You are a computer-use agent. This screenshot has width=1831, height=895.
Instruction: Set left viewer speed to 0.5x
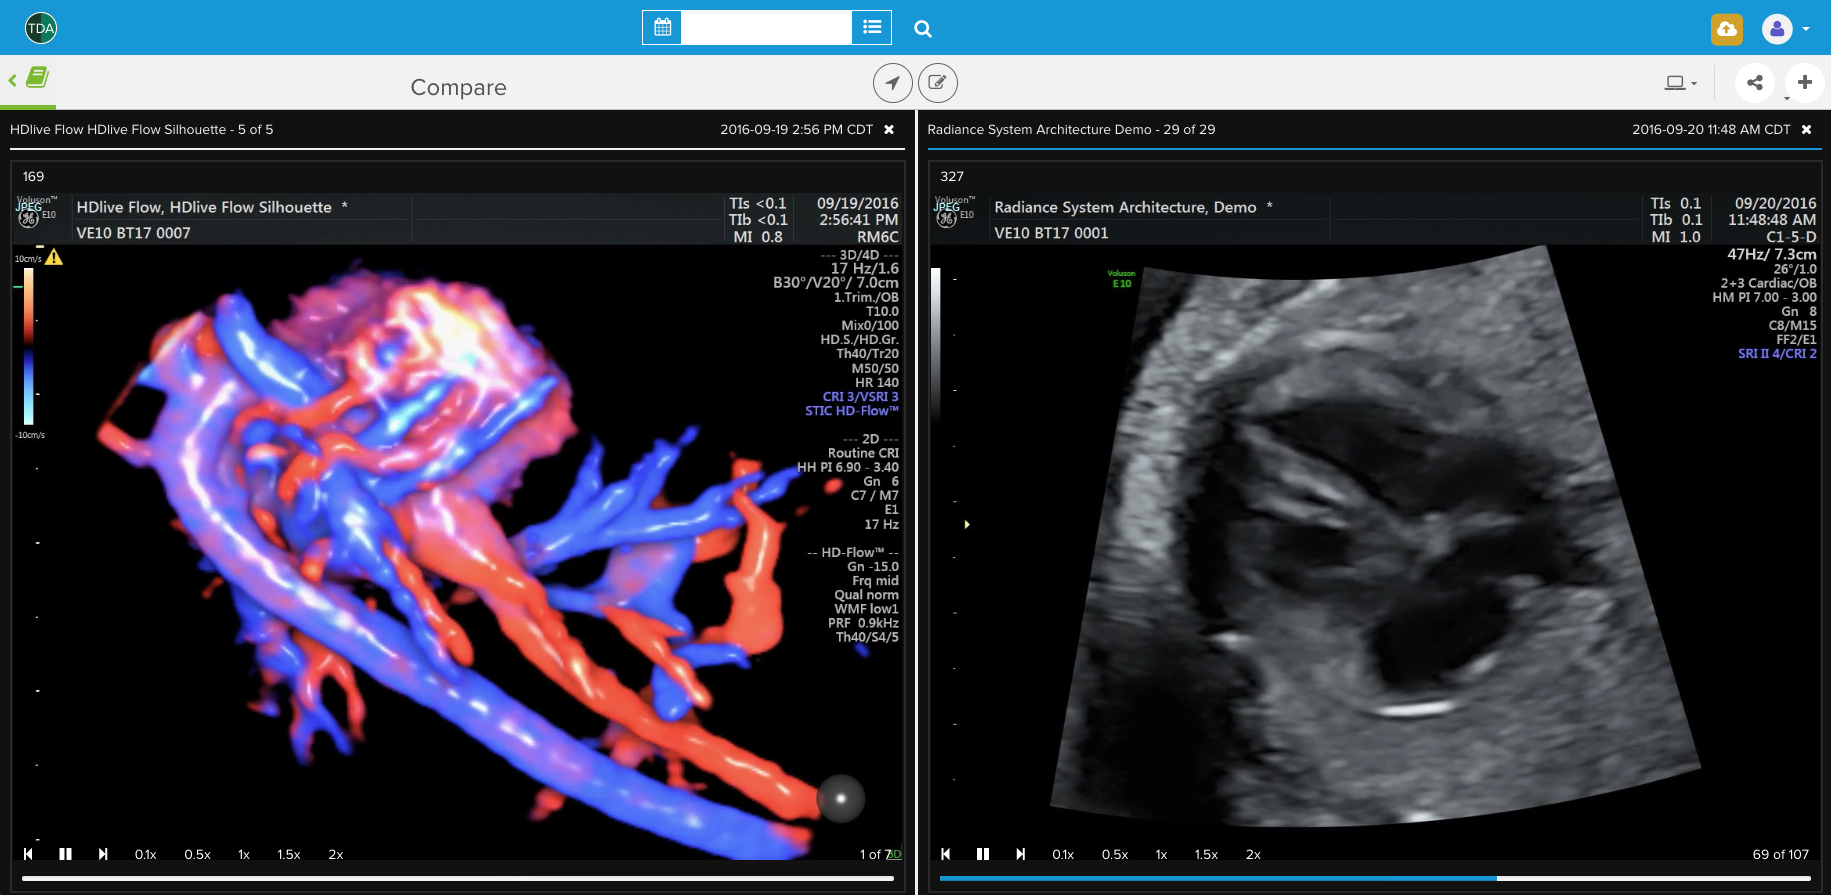197,854
